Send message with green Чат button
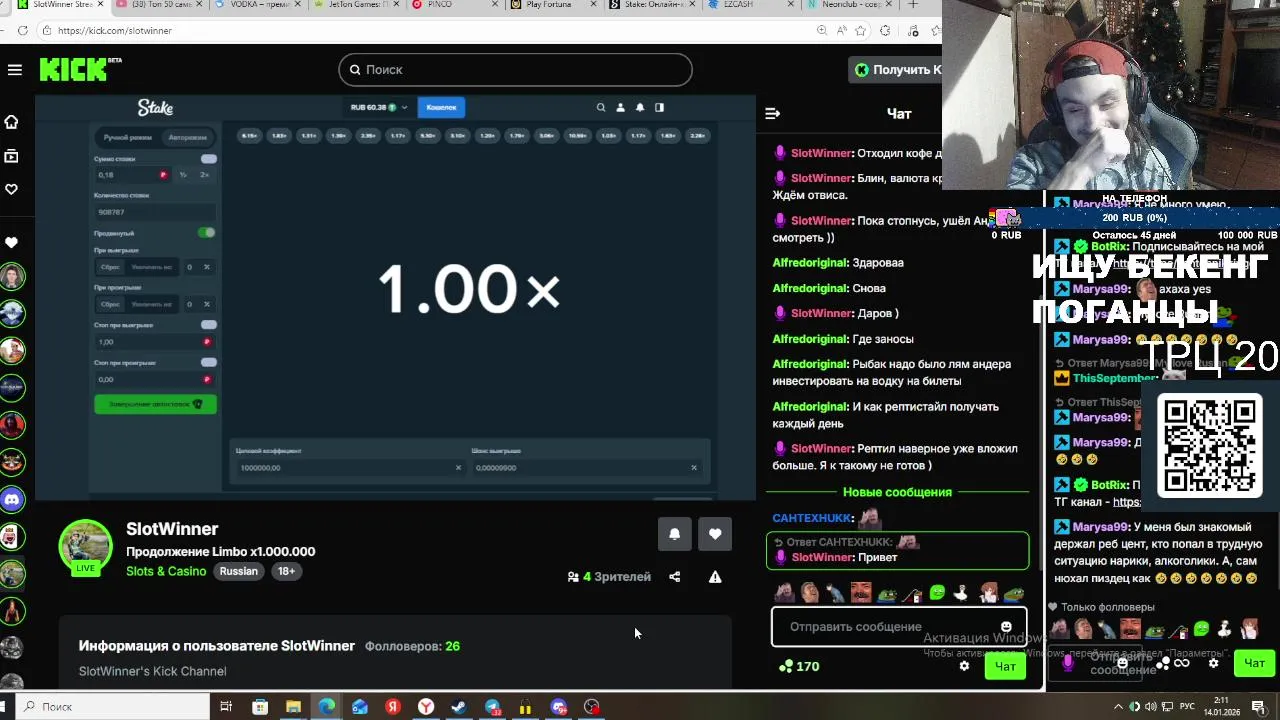 pyautogui.click(x=1005, y=666)
